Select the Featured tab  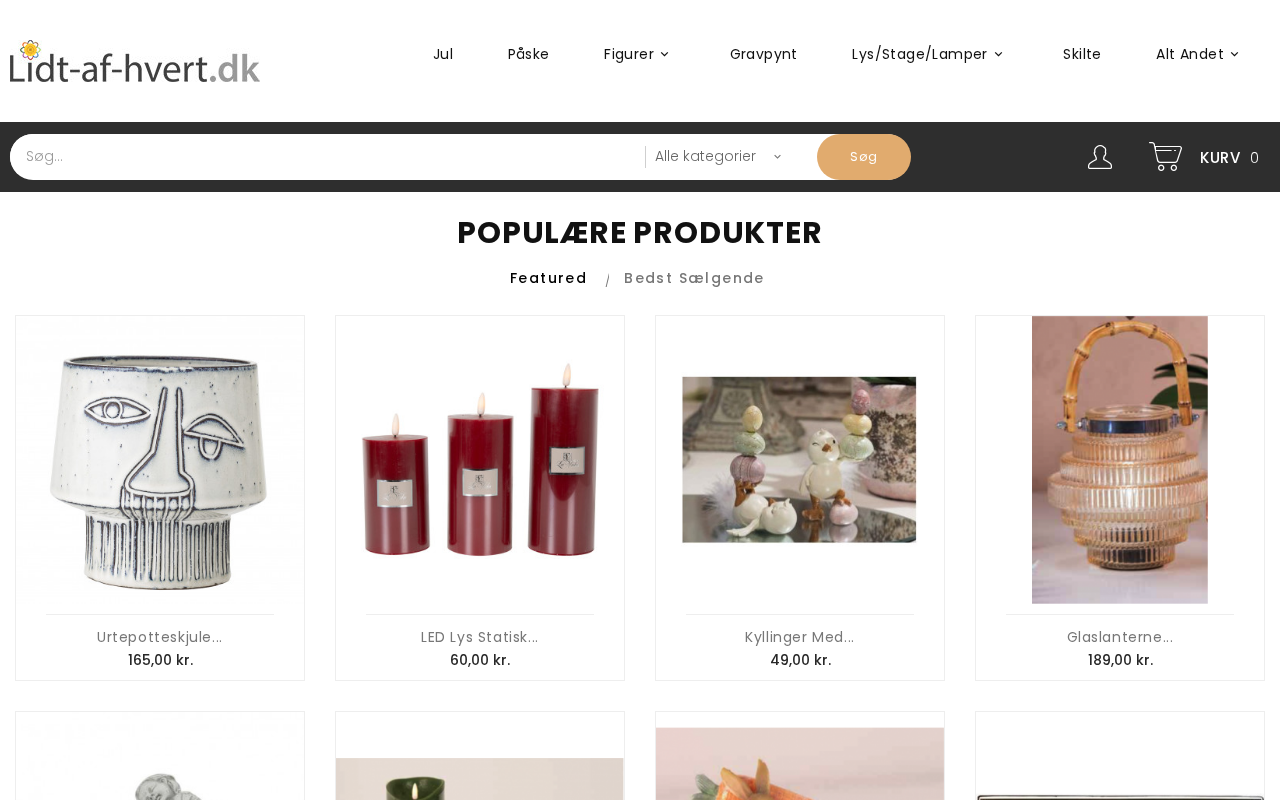(x=548, y=278)
